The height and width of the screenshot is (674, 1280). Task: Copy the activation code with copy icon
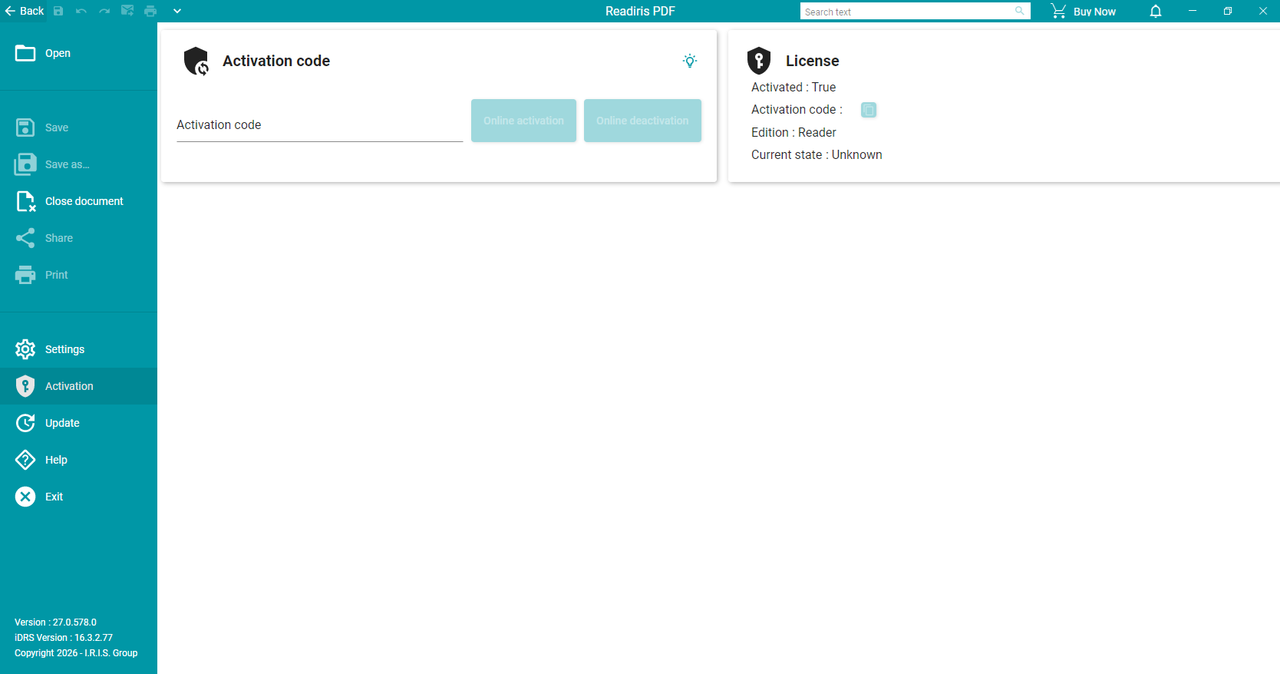click(x=869, y=110)
